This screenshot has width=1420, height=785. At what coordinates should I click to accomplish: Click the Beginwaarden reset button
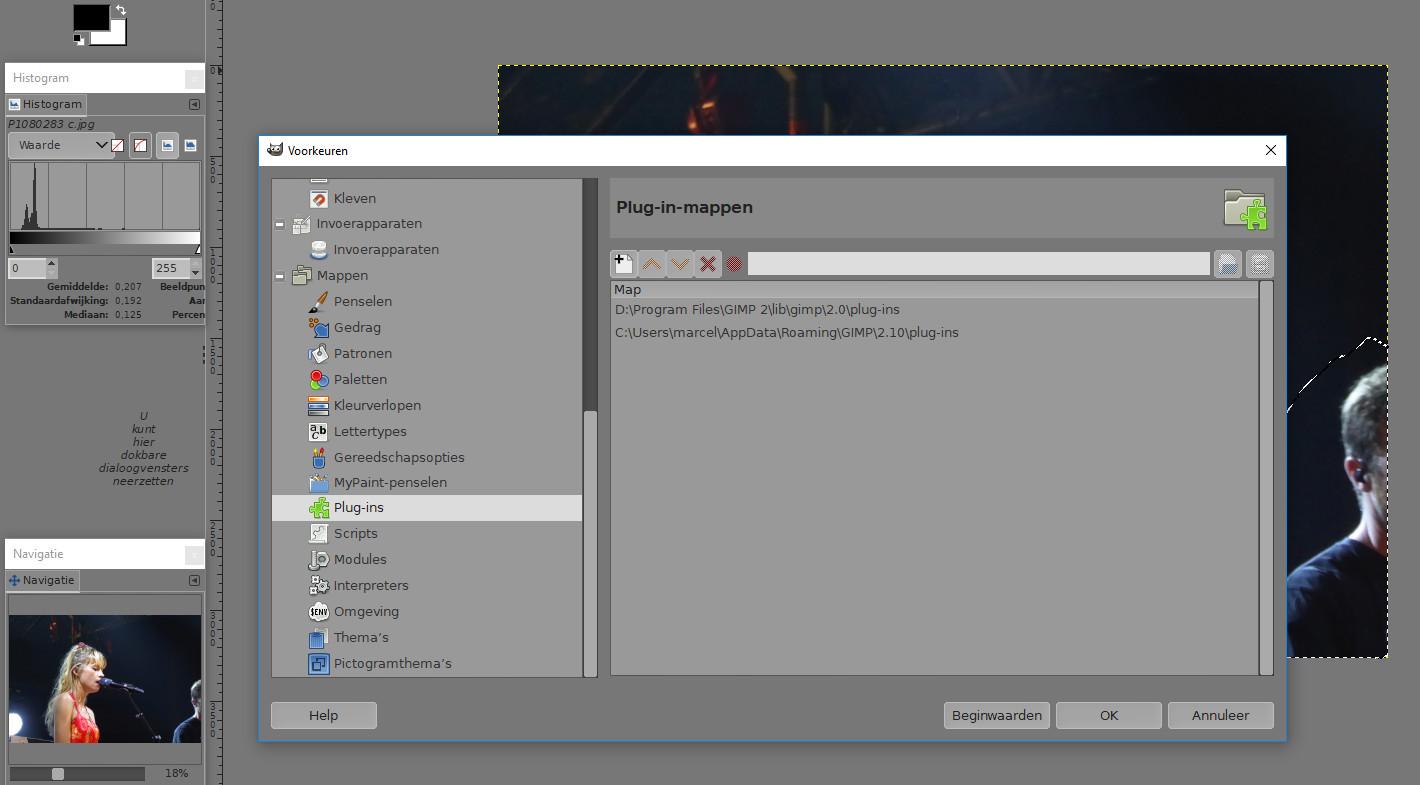997,715
